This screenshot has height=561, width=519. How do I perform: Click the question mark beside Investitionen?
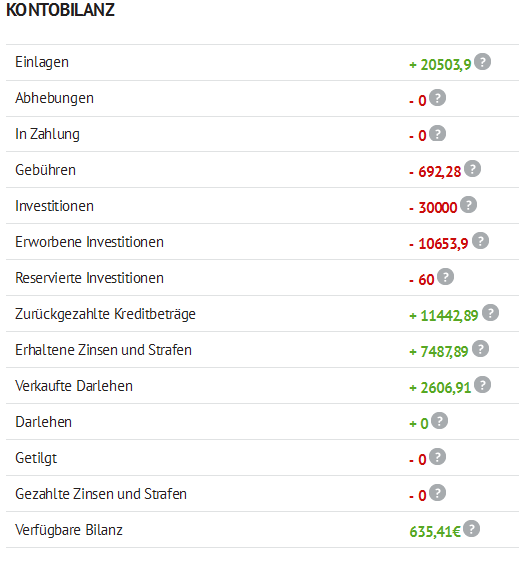(x=468, y=205)
